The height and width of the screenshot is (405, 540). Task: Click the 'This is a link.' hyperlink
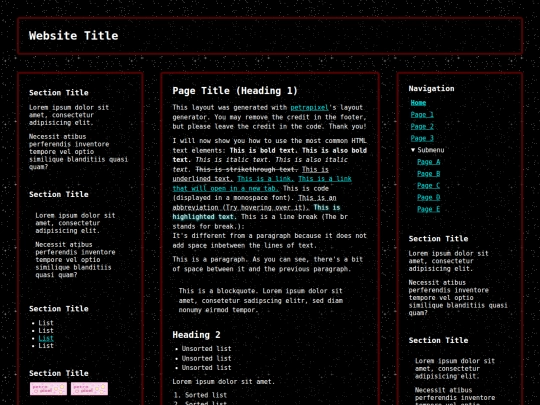pos(266,178)
